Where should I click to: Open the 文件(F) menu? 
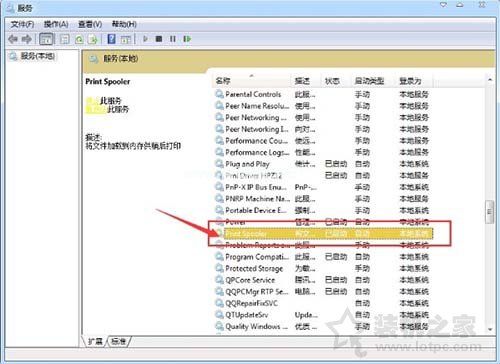pos(22,24)
